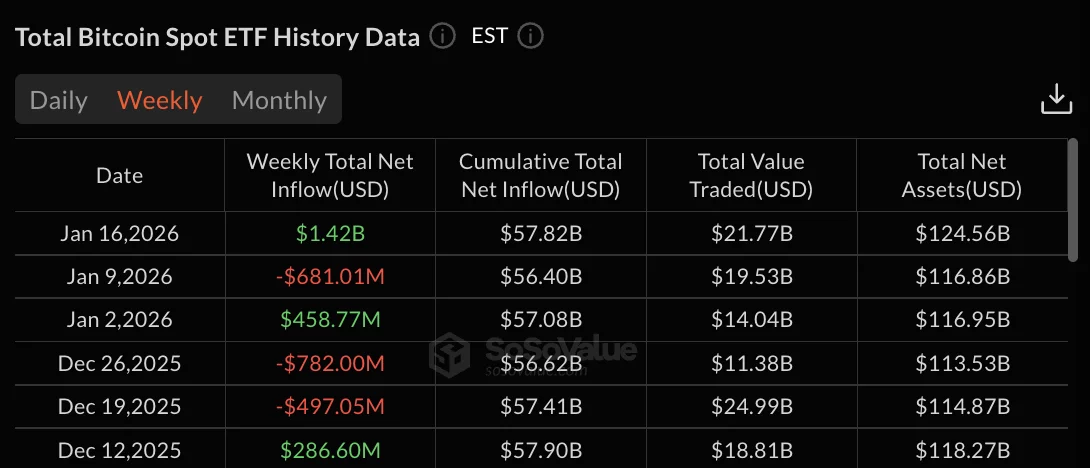The height and width of the screenshot is (468, 1090).
Task: Select the Weekly tab
Action: (x=160, y=100)
